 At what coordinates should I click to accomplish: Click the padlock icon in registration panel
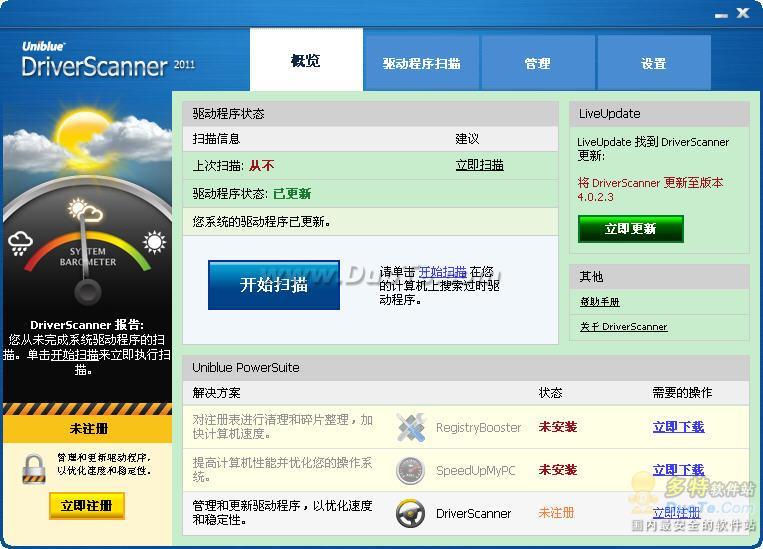[34, 469]
